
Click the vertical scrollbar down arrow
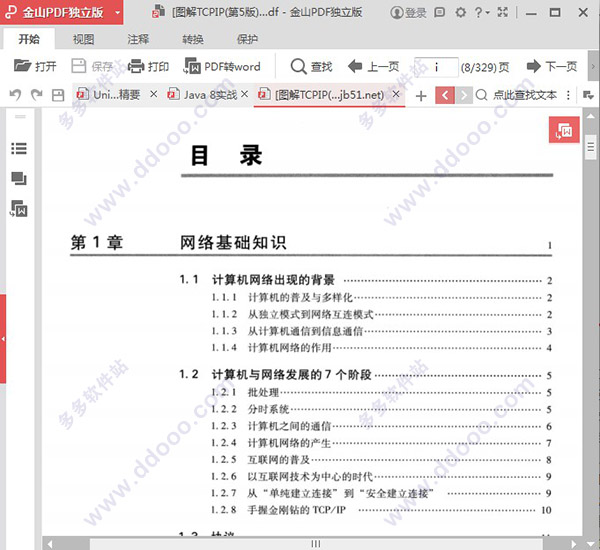pos(591,543)
